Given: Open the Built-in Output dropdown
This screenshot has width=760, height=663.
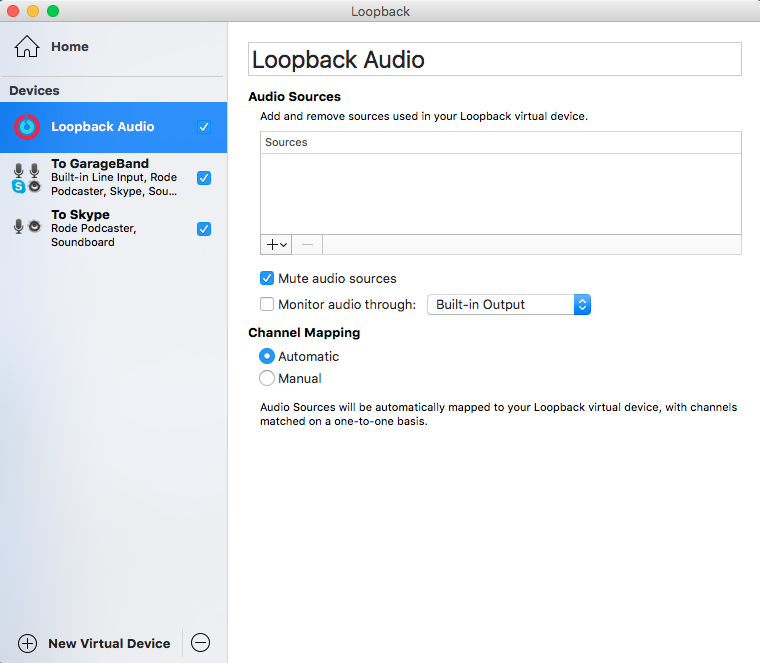Looking at the screenshot, I should (509, 305).
